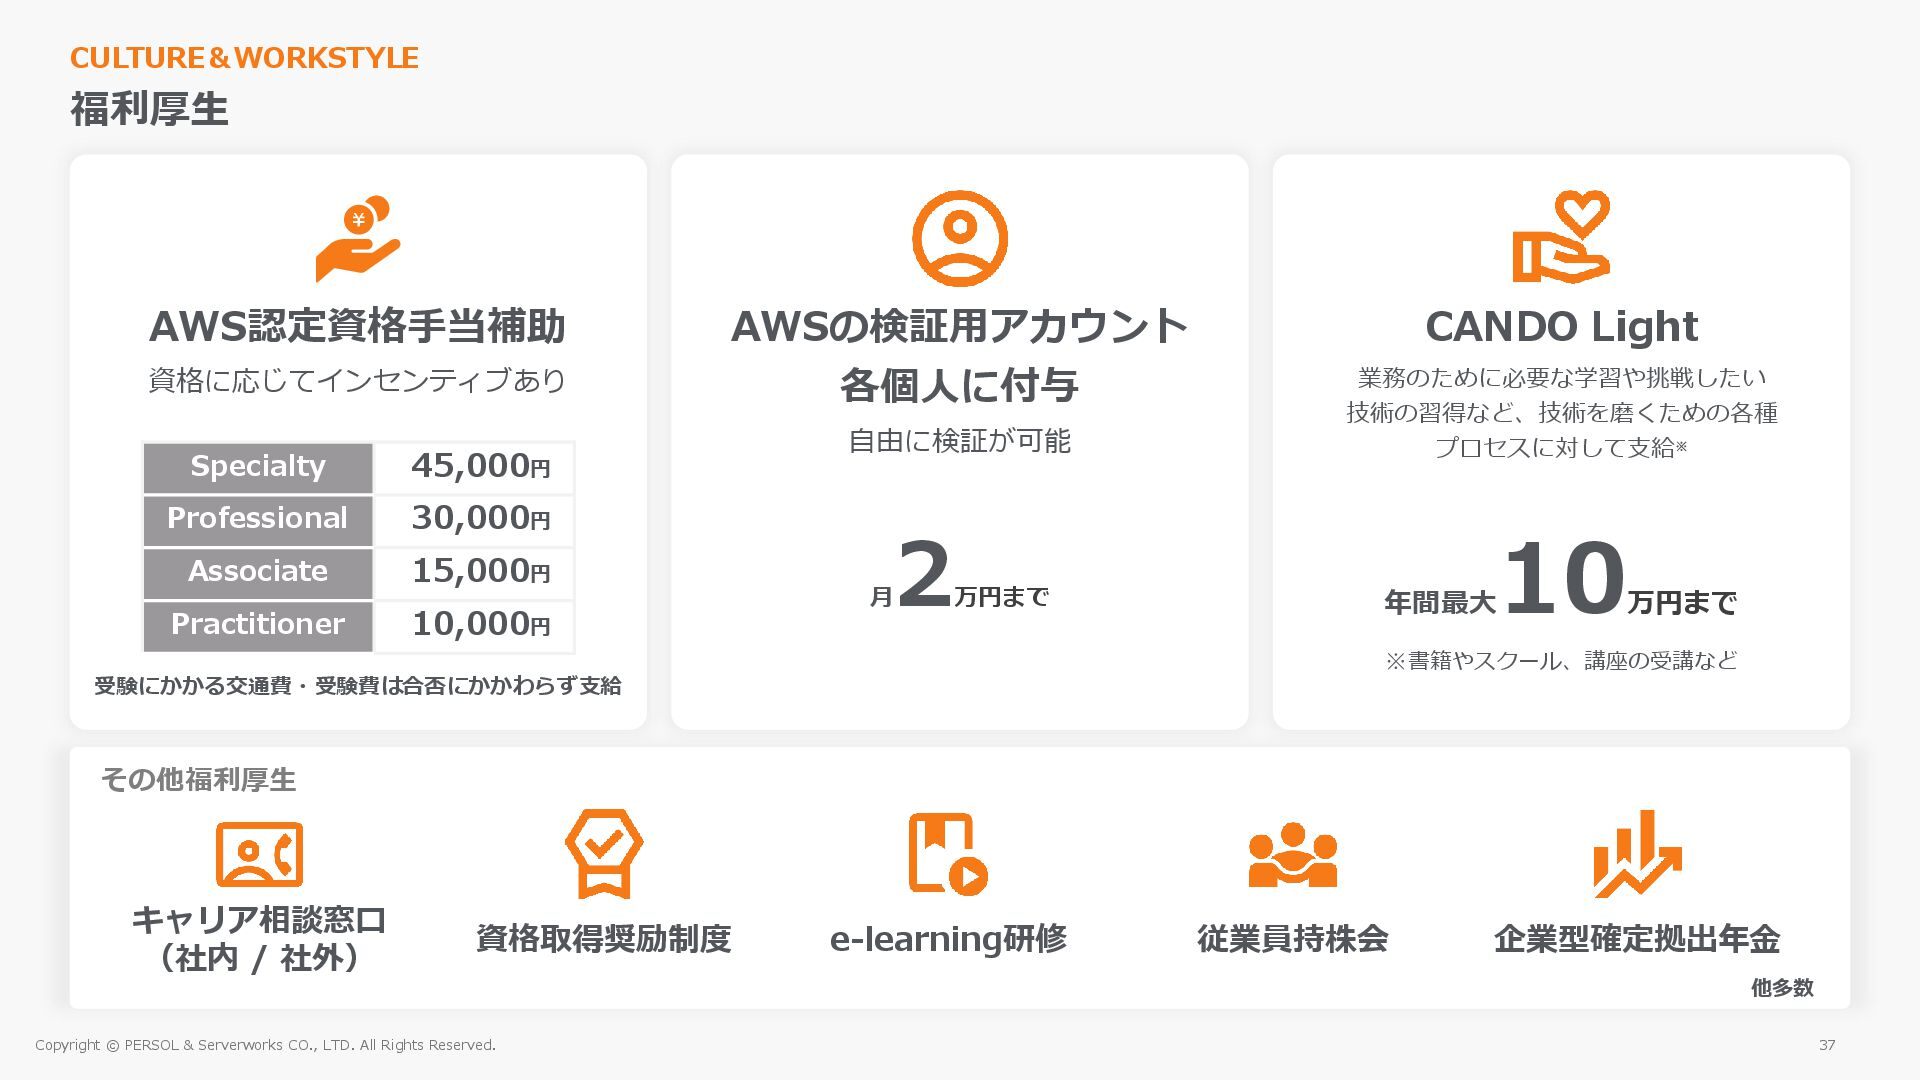Click the hand with heart icon

click(x=1561, y=237)
